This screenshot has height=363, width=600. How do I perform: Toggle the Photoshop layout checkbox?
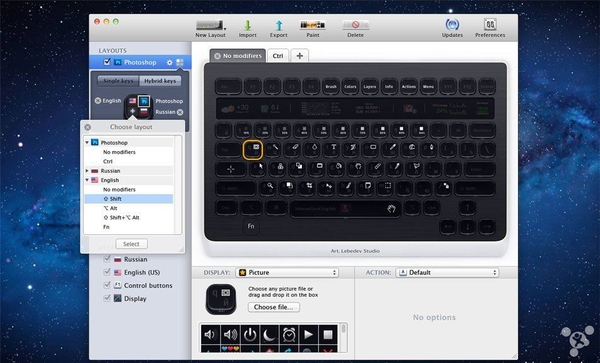point(107,62)
